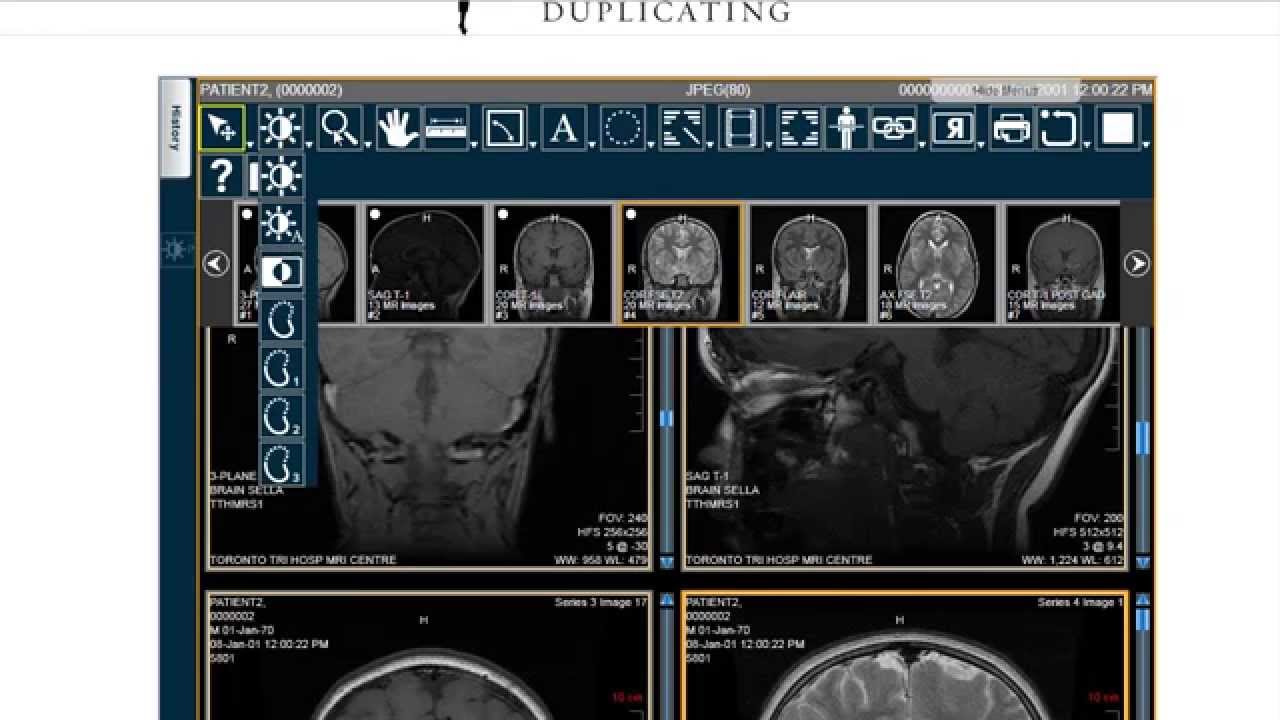Select kidney preset number 3
1280x720 pixels.
pos(281,464)
